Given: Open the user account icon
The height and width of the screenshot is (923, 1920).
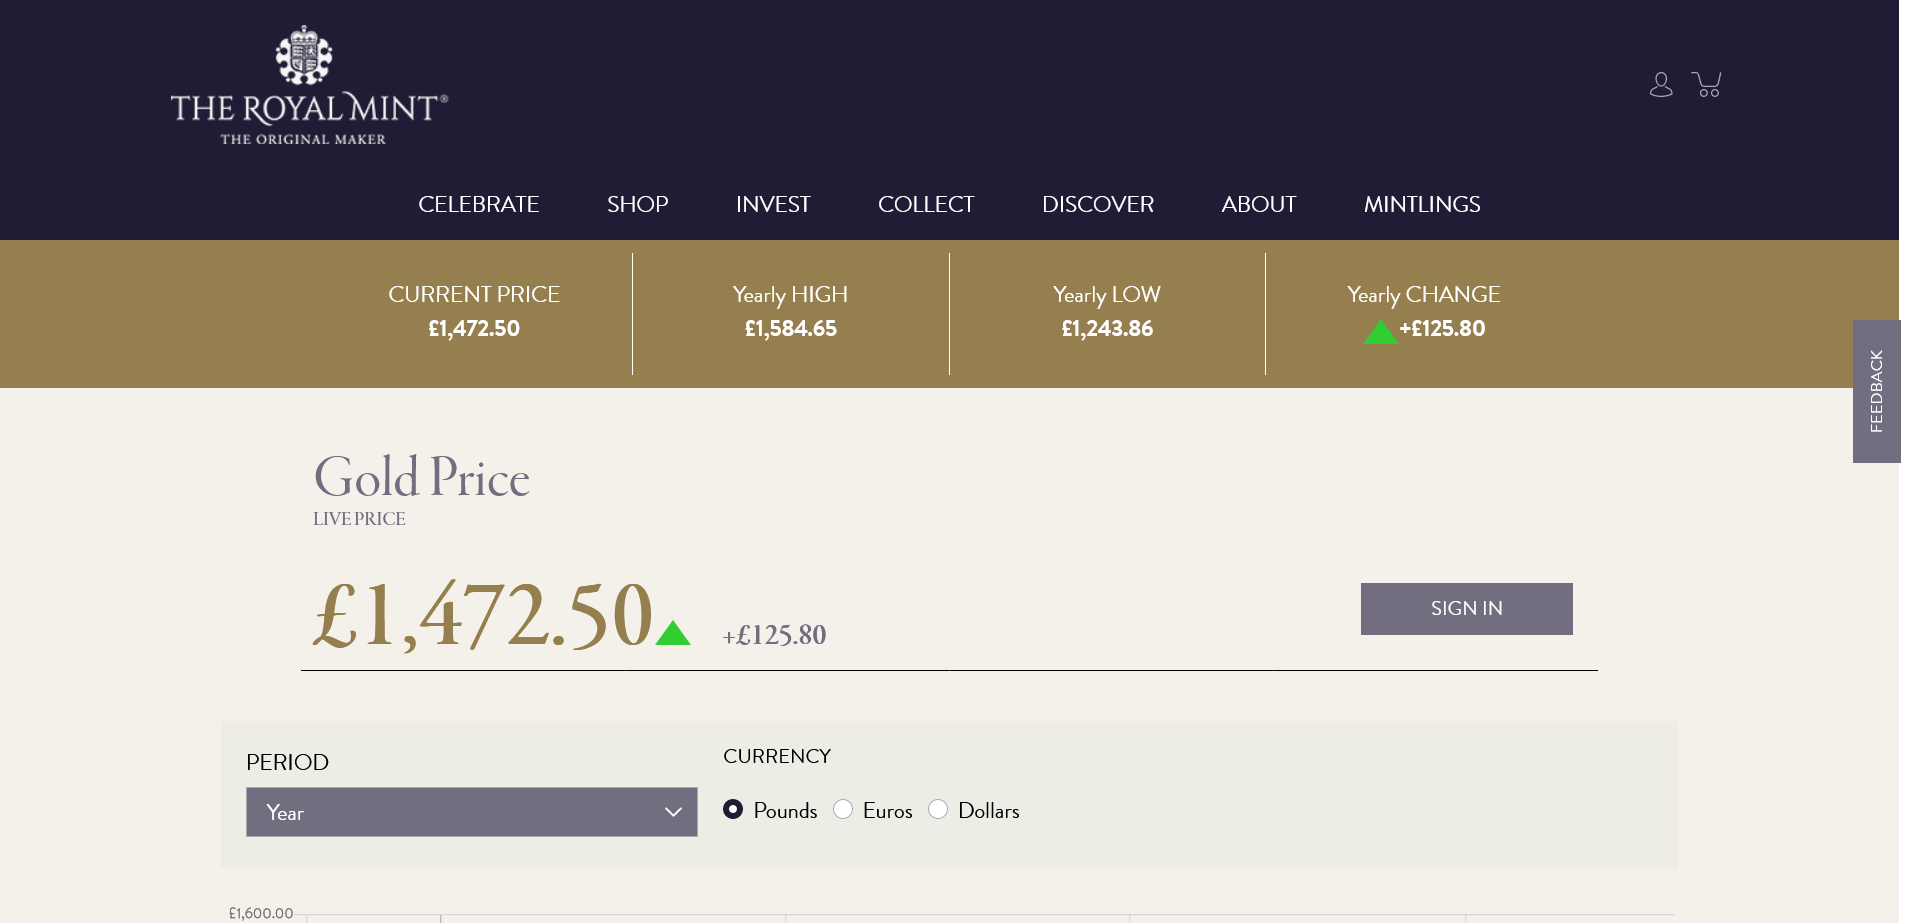Looking at the screenshot, I should [1660, 85].
